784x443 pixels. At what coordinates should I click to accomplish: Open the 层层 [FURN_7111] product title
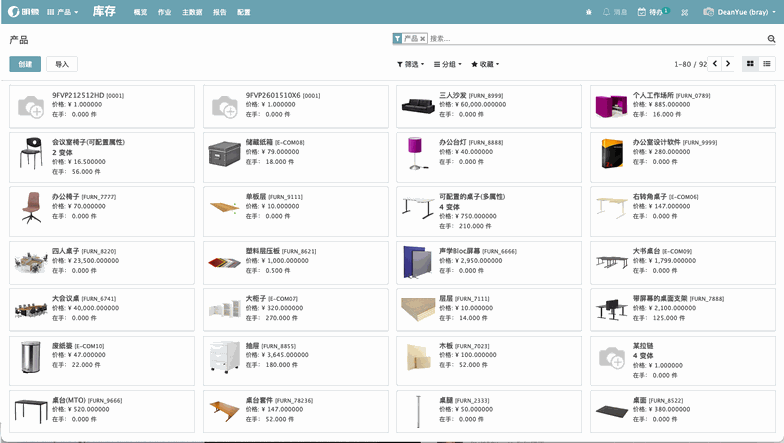click(x=464, y=298)
